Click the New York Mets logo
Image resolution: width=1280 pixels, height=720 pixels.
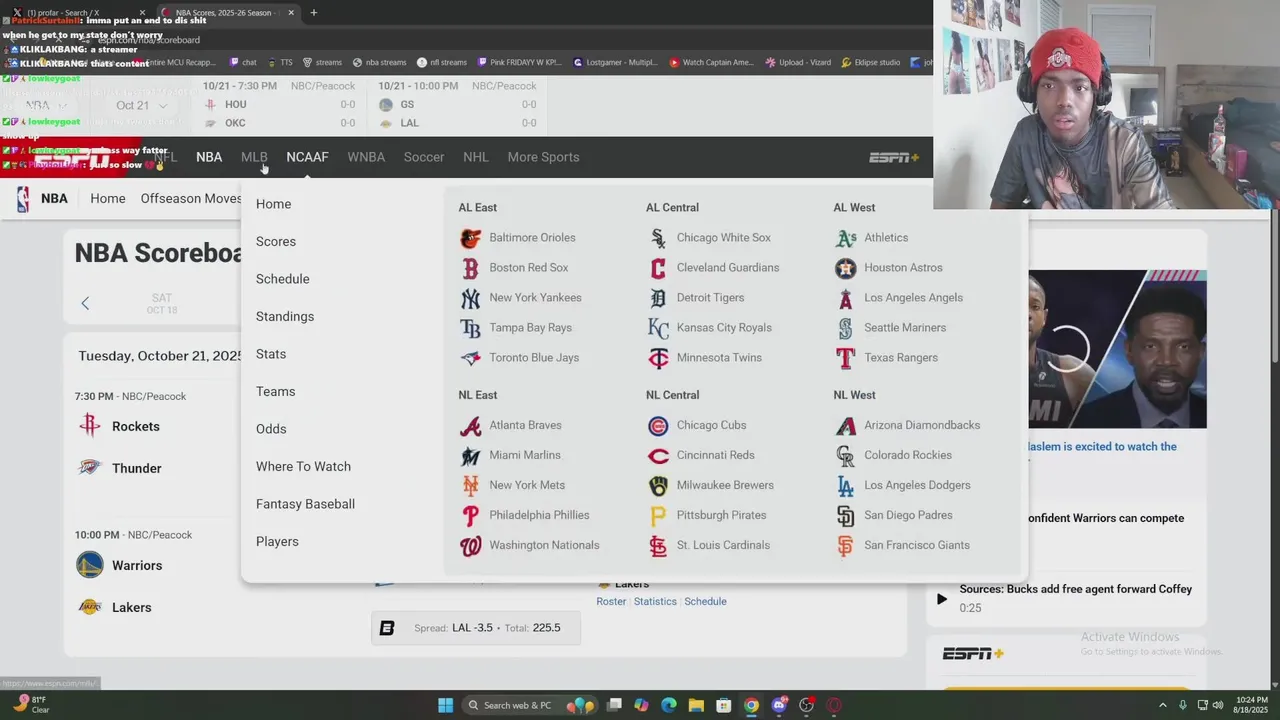[470, 486]
